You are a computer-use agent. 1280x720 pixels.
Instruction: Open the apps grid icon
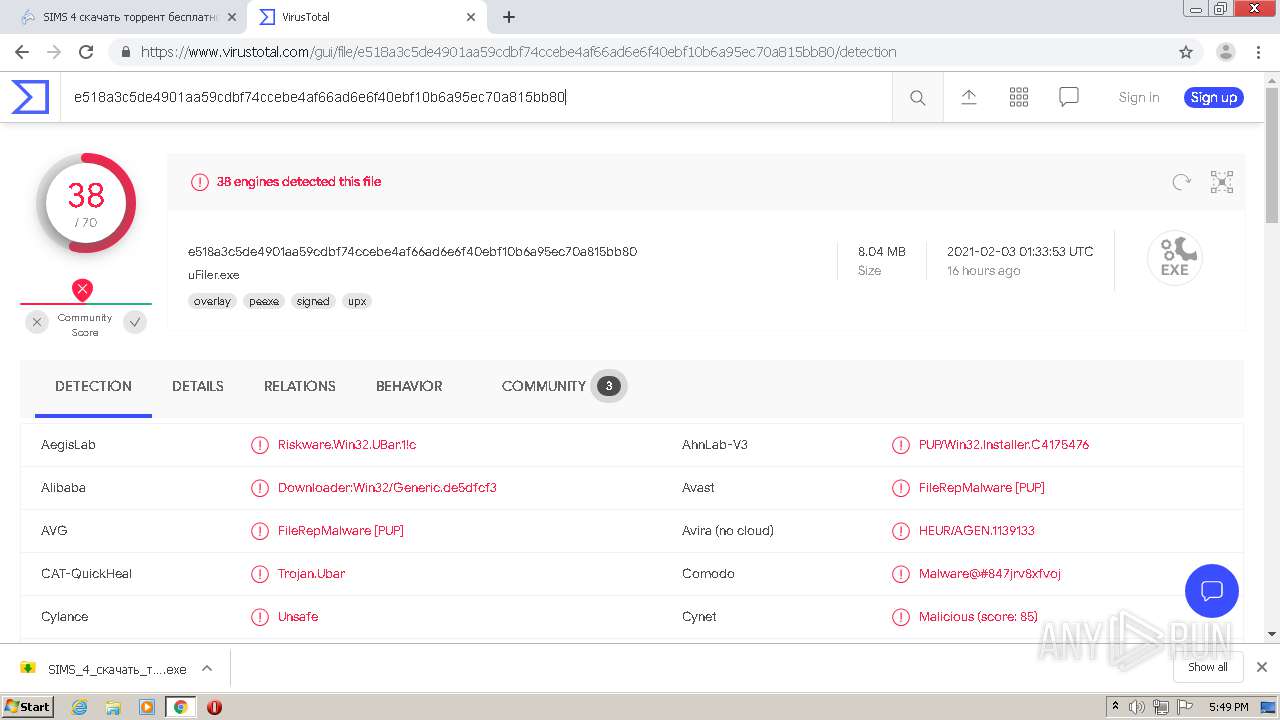(x=1019, y=97)
